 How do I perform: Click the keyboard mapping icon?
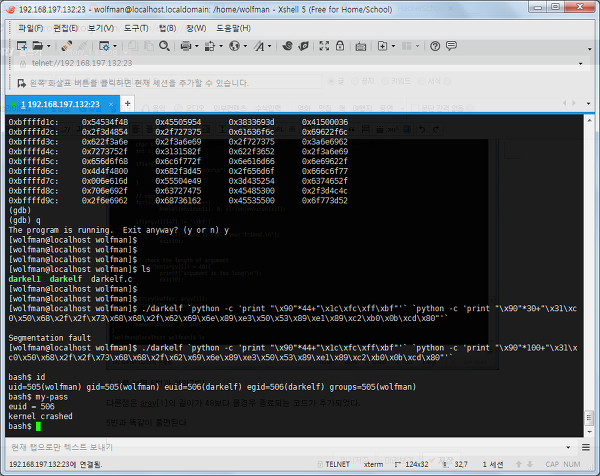click(x=360, y=46)
